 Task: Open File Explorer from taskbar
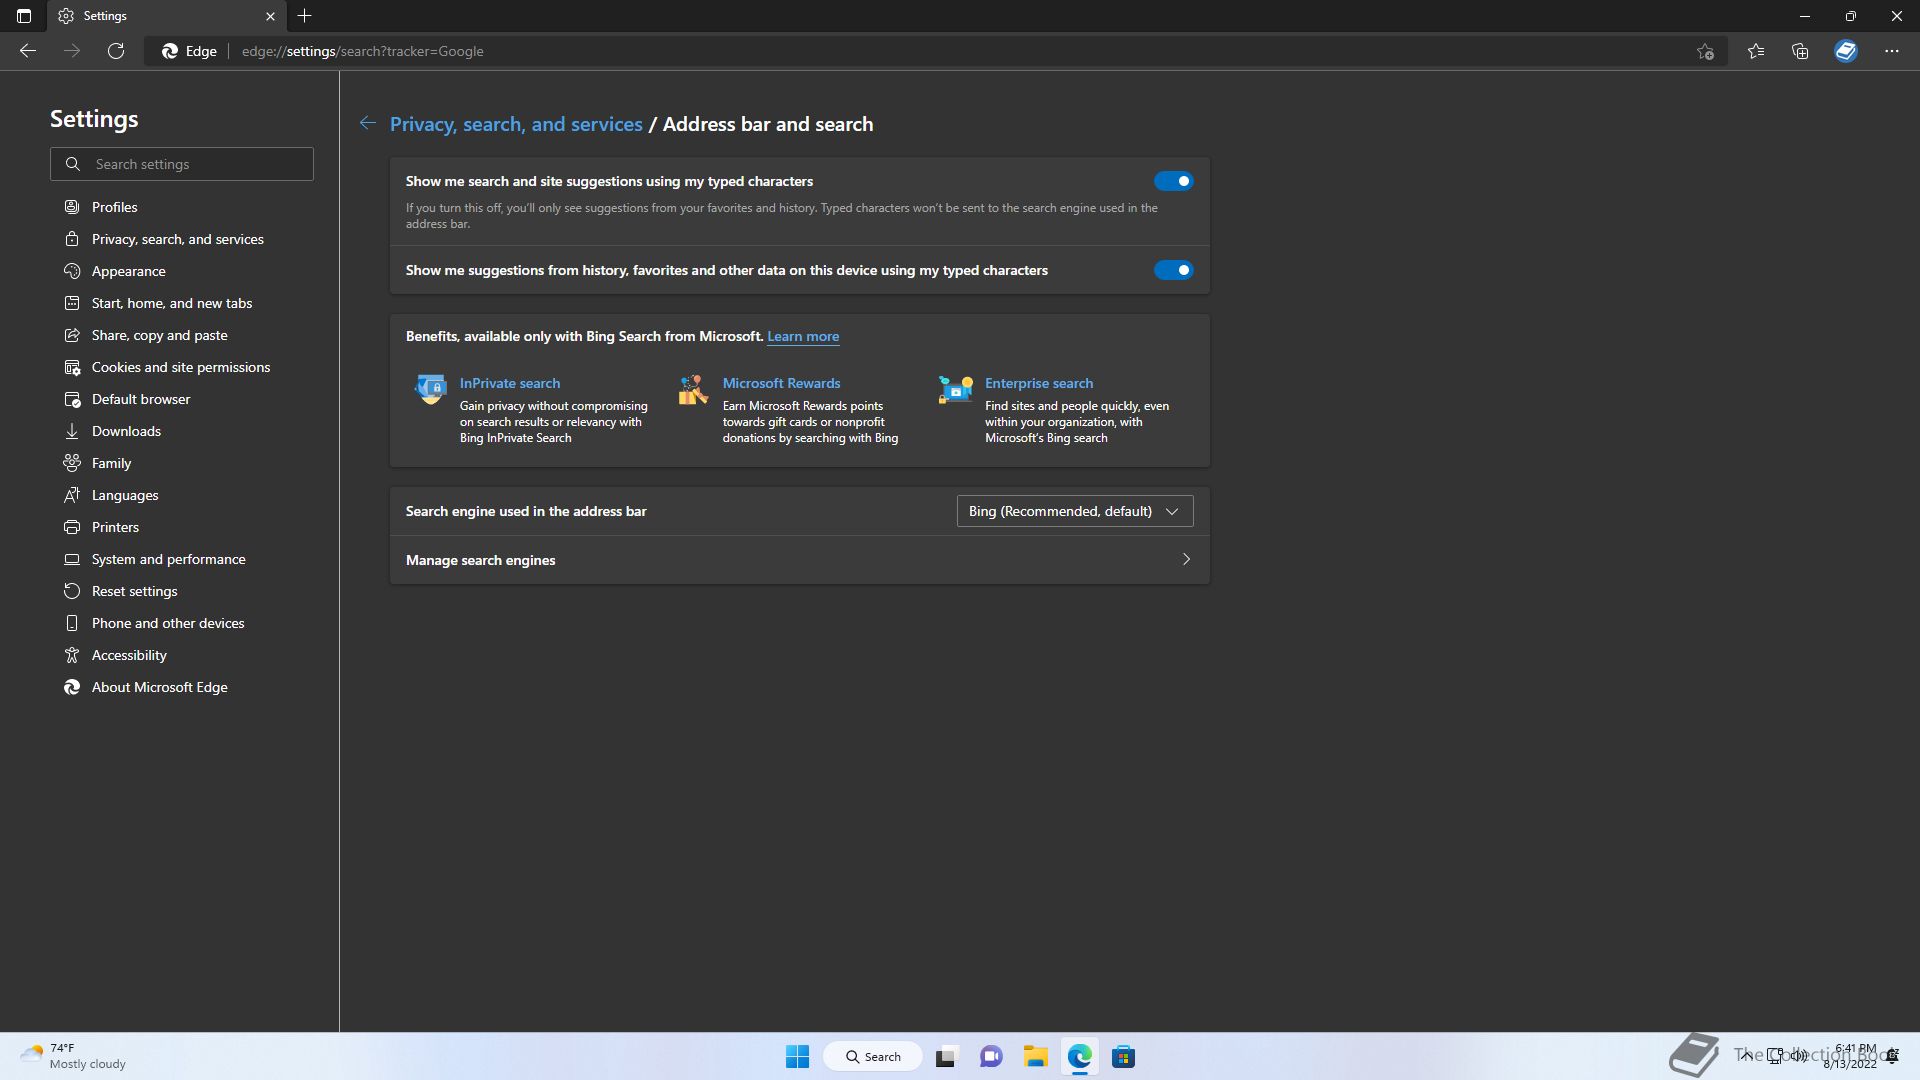point(1035,1056)
